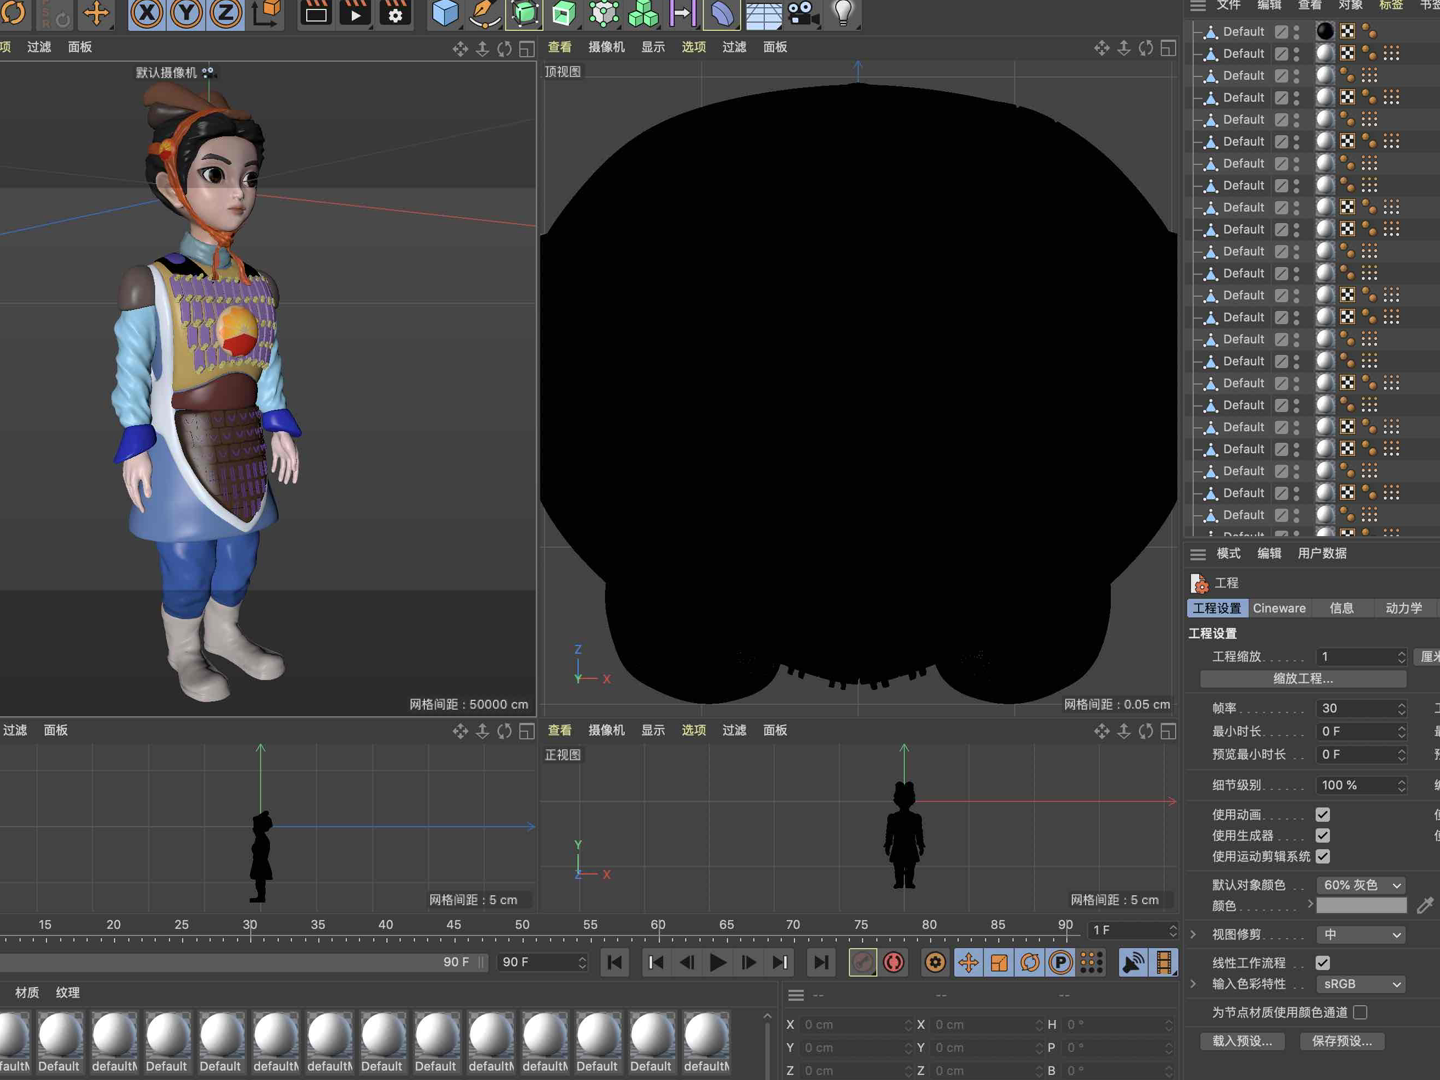Expand the 视图修剪 disclosure arrow
The image size is (1440, 1080).
[1193, 934]
